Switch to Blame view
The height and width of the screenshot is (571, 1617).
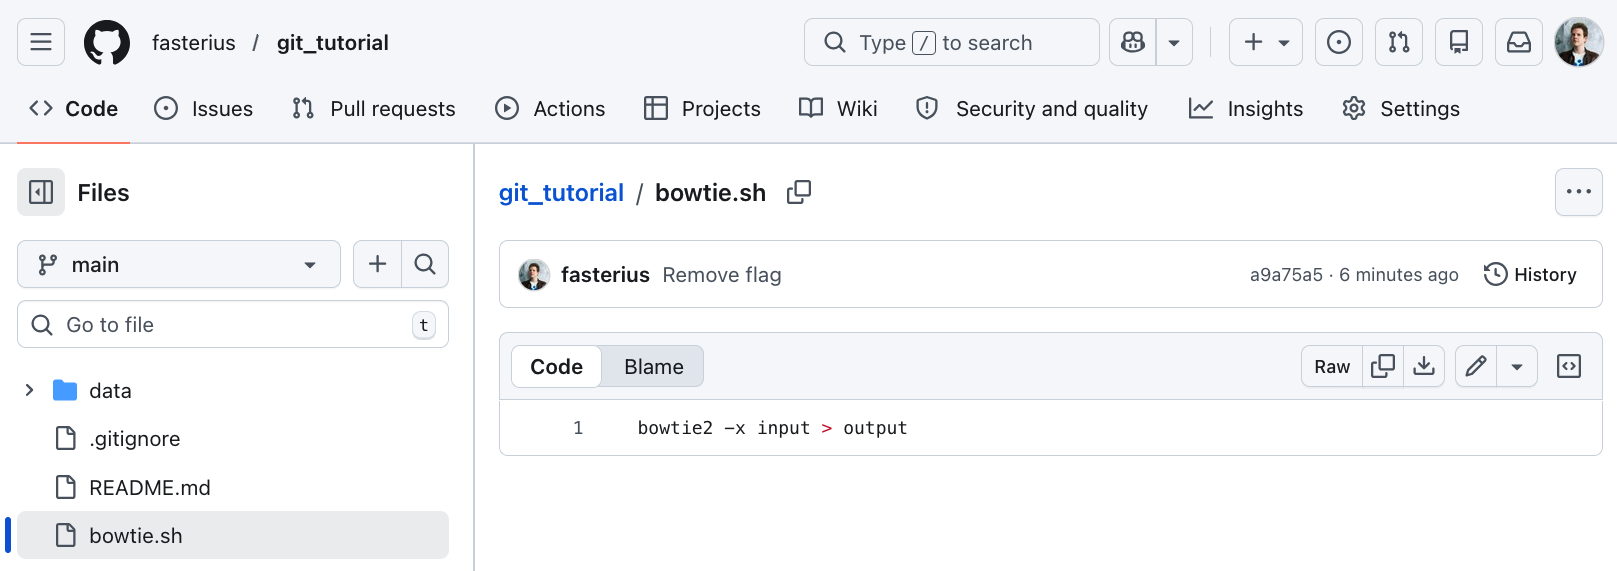[653, 367]
